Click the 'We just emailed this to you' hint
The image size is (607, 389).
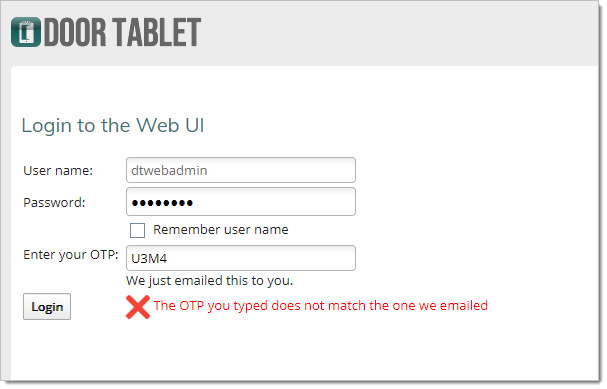[209, 281]
